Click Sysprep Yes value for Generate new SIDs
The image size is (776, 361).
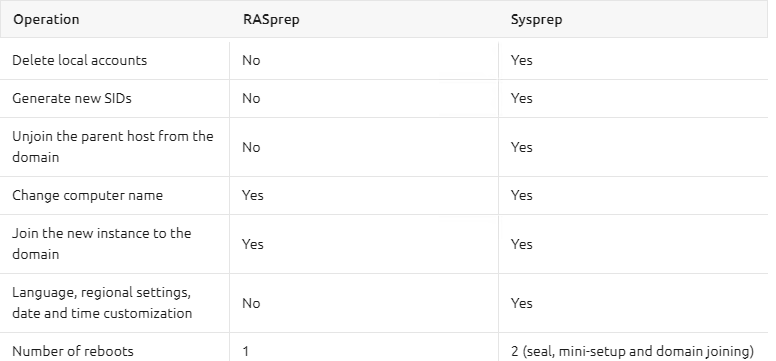pyautogui.click(x=522, y=99)
